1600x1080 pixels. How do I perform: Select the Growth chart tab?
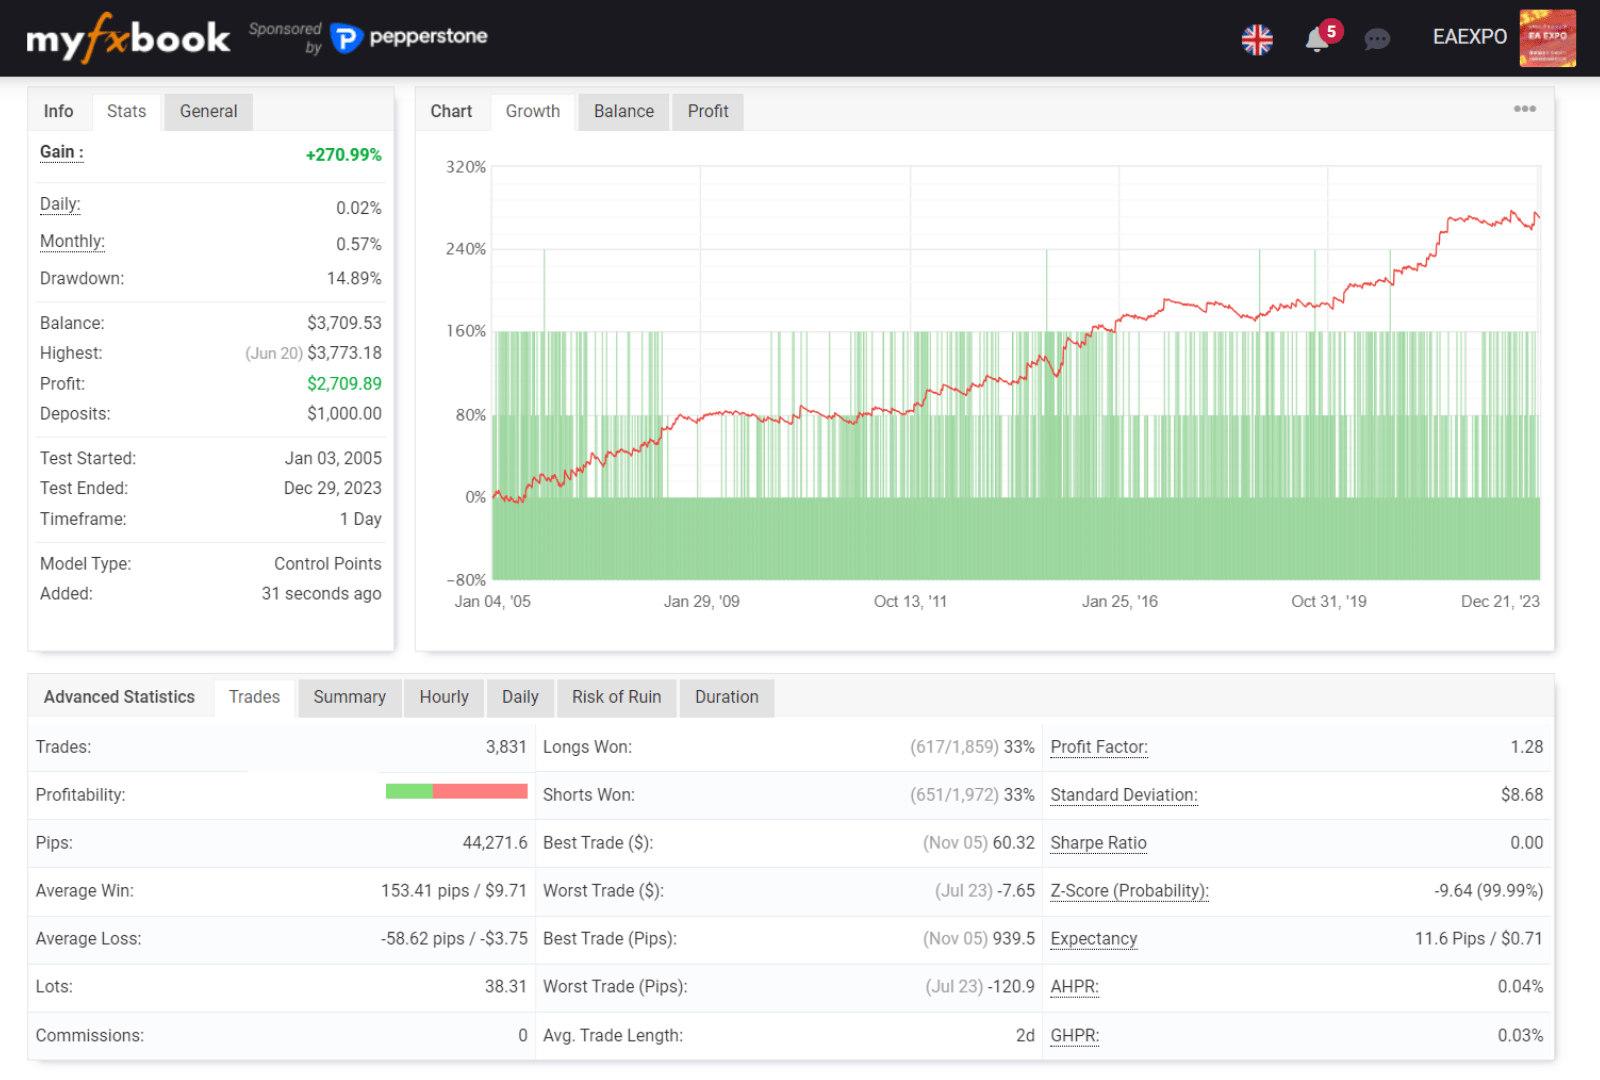[x=532, y=111]
